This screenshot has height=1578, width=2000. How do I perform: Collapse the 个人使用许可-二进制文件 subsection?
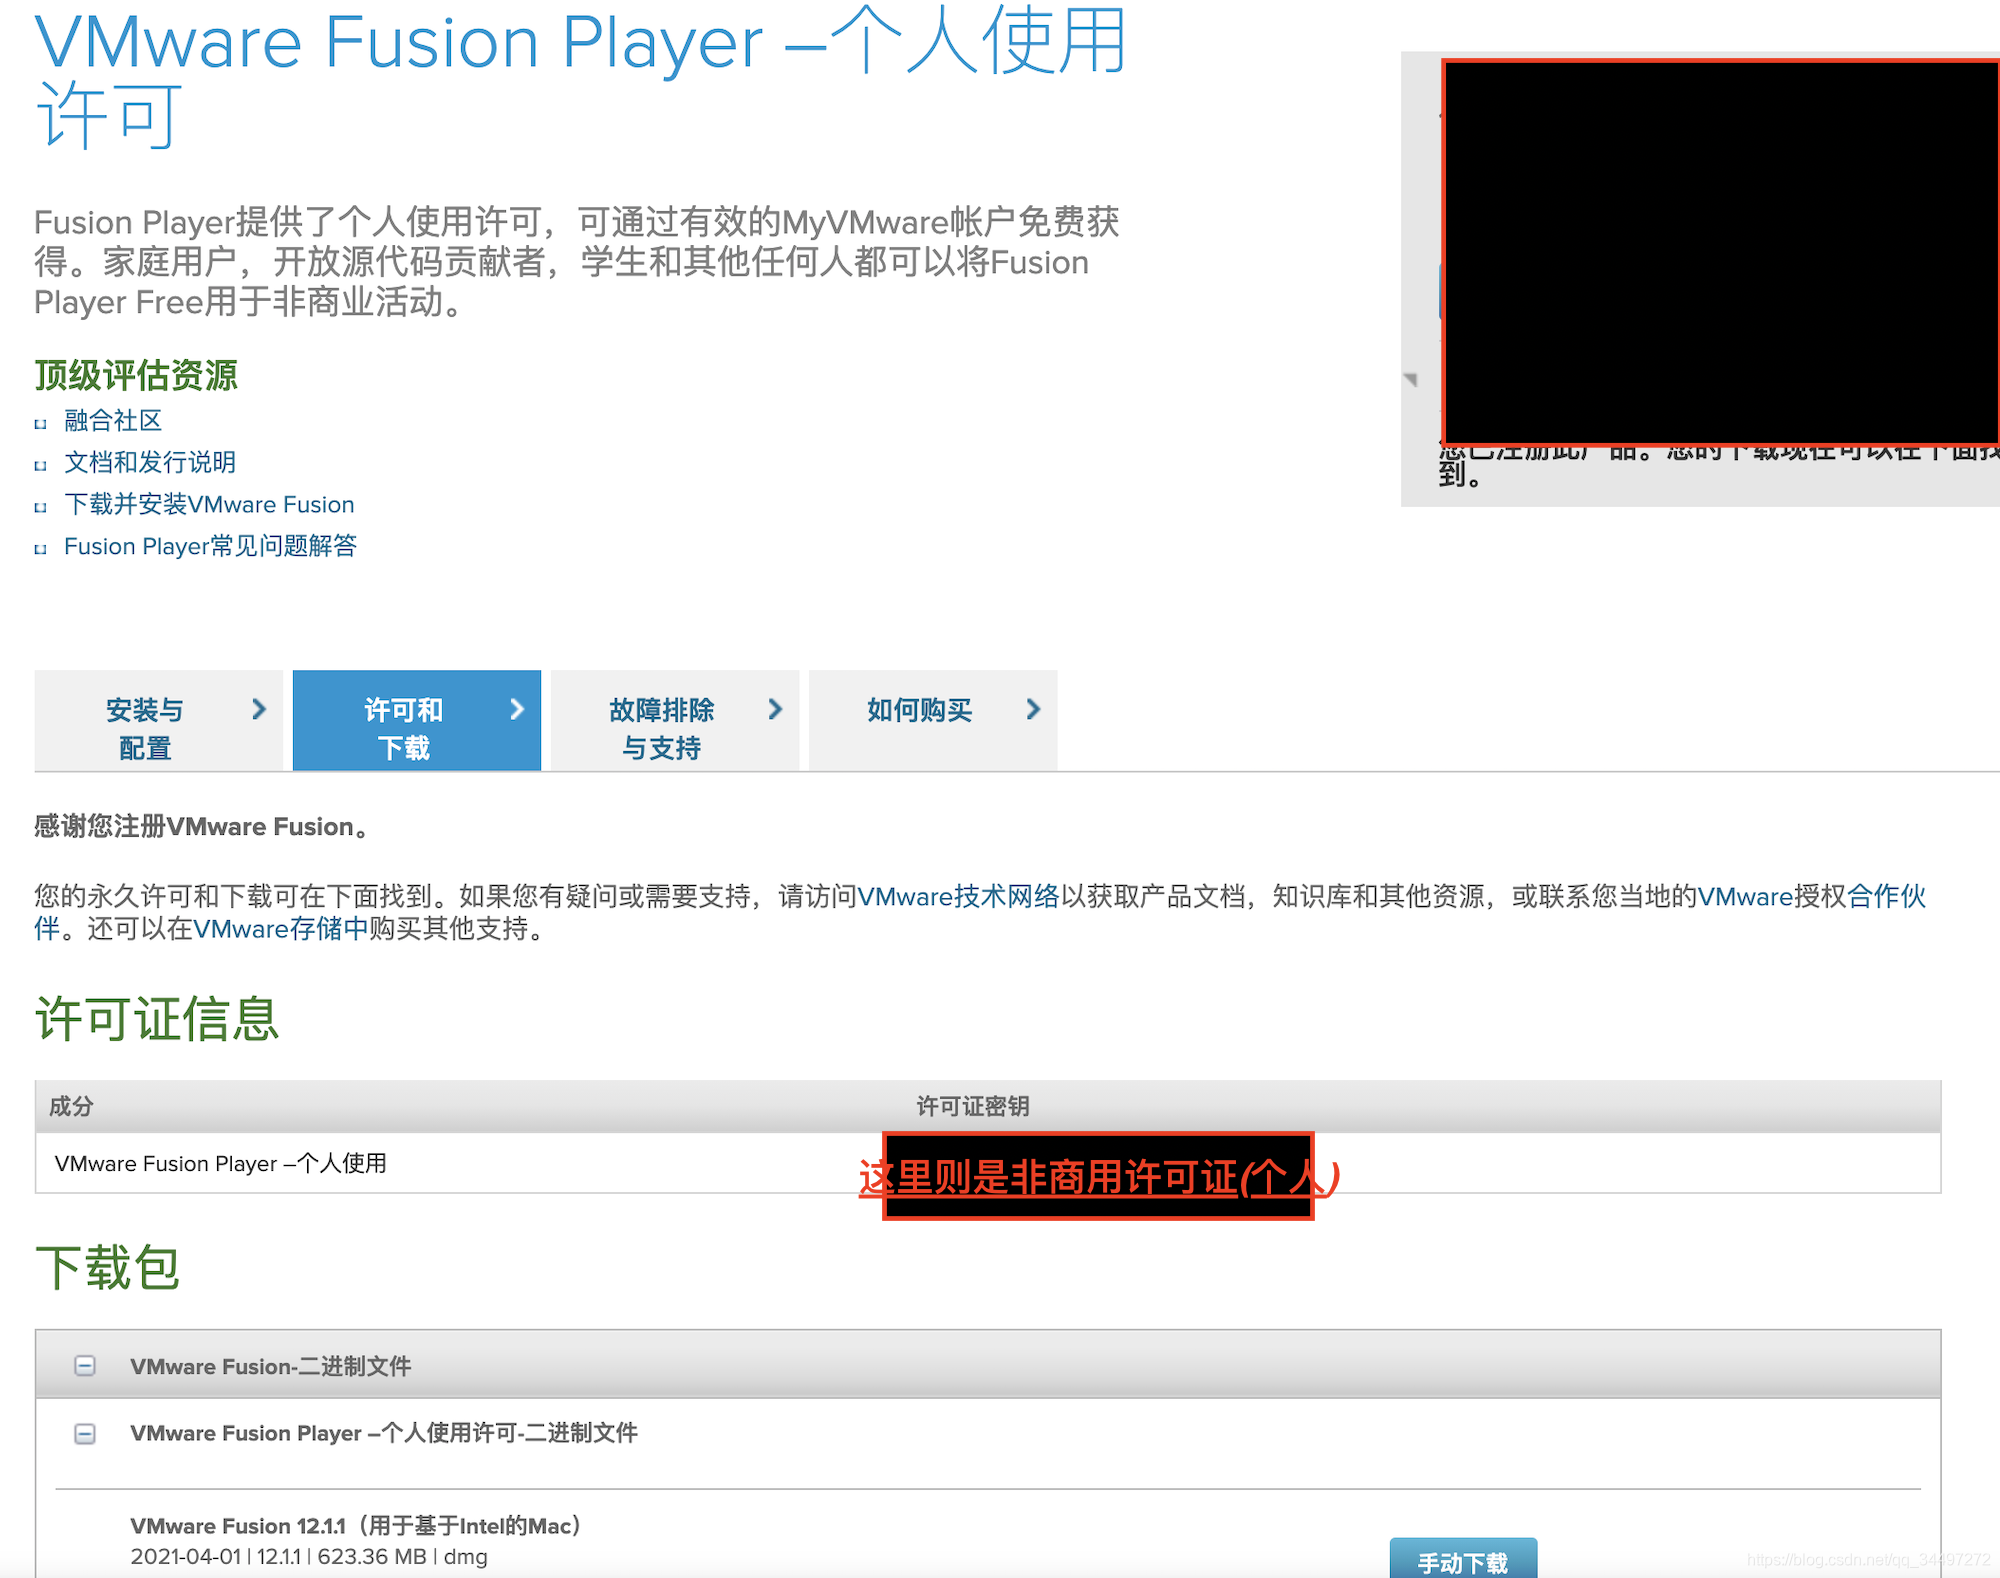pos(85,1434)
